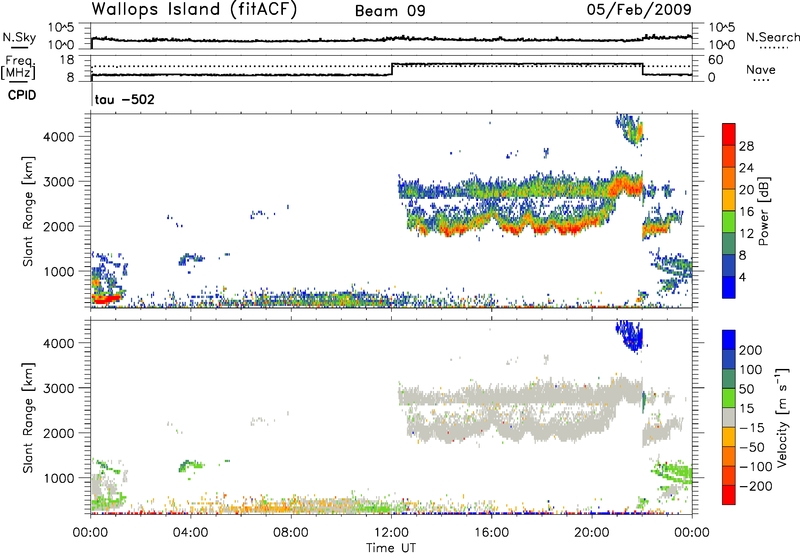The image size is (800, 554).
Task: Click the 'Power [dB]' colorbar label
Action: pos(764,211)
